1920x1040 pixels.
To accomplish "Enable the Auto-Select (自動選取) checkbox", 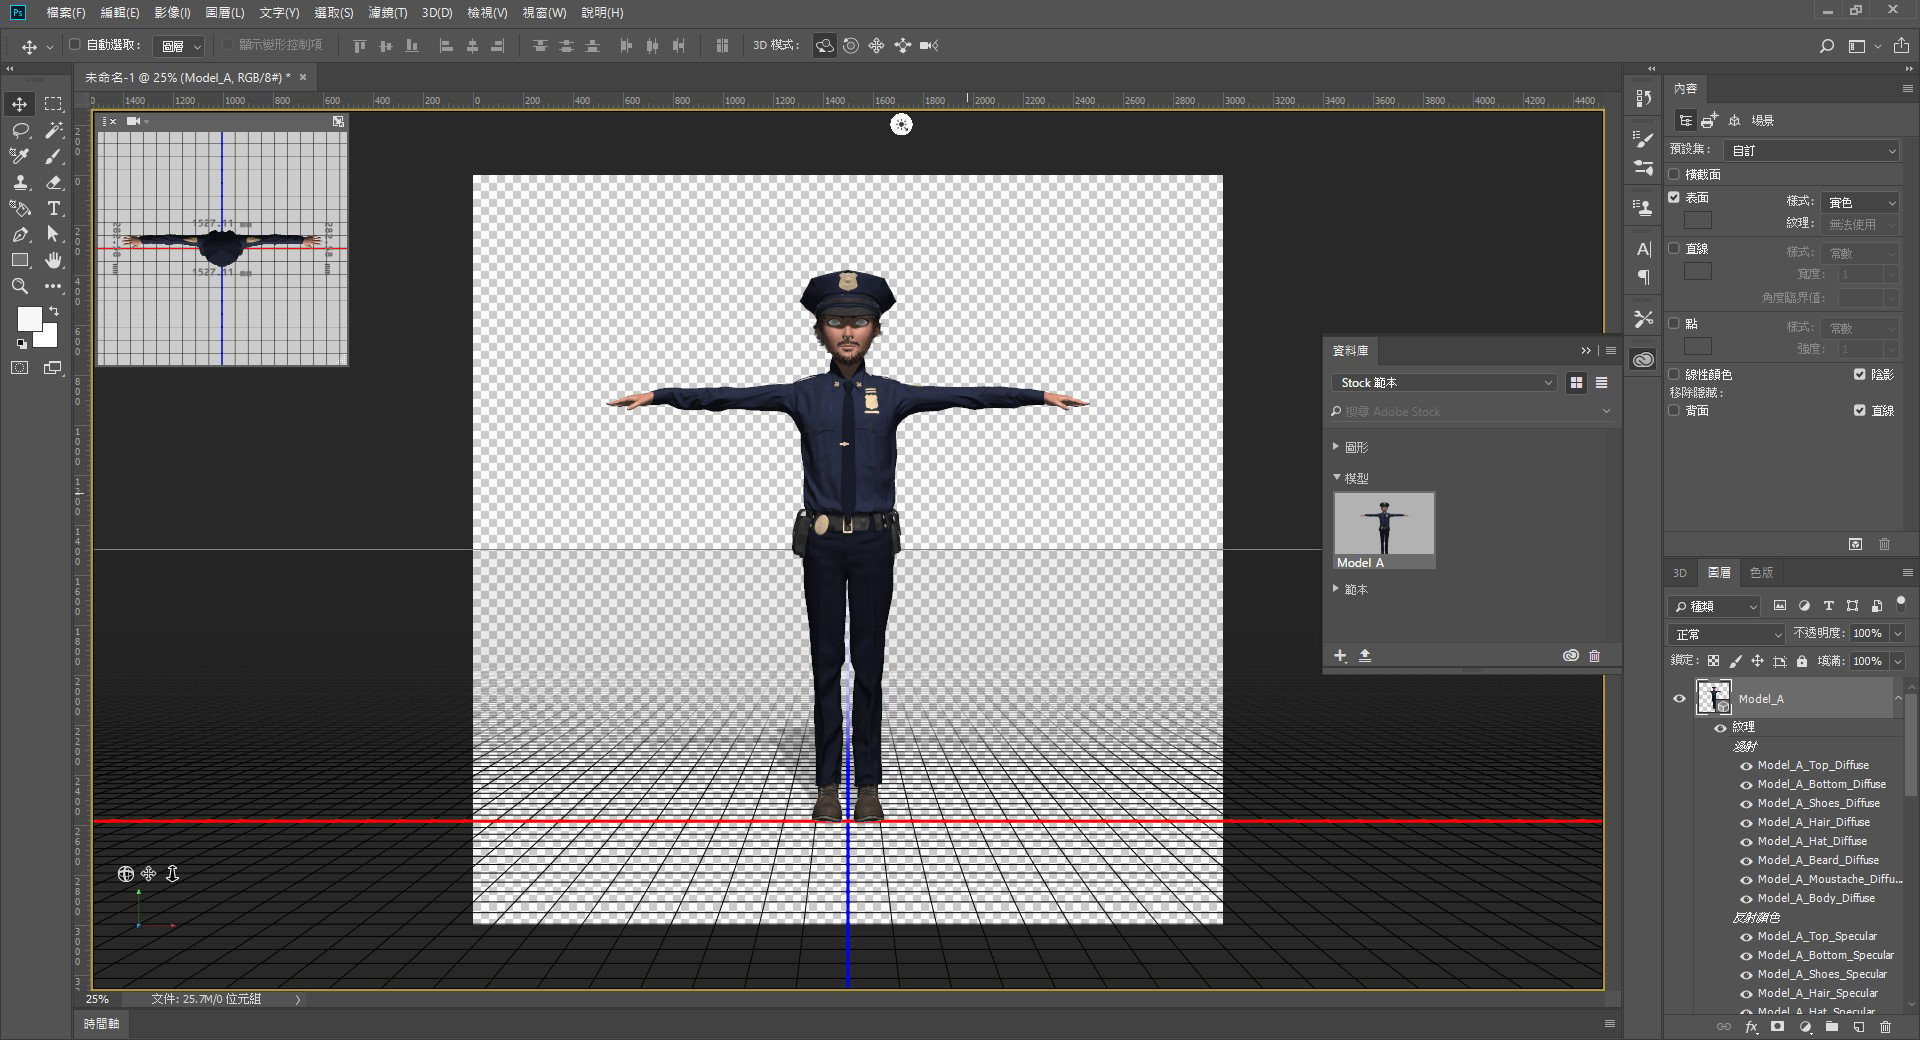I will [x=75, y=45].
